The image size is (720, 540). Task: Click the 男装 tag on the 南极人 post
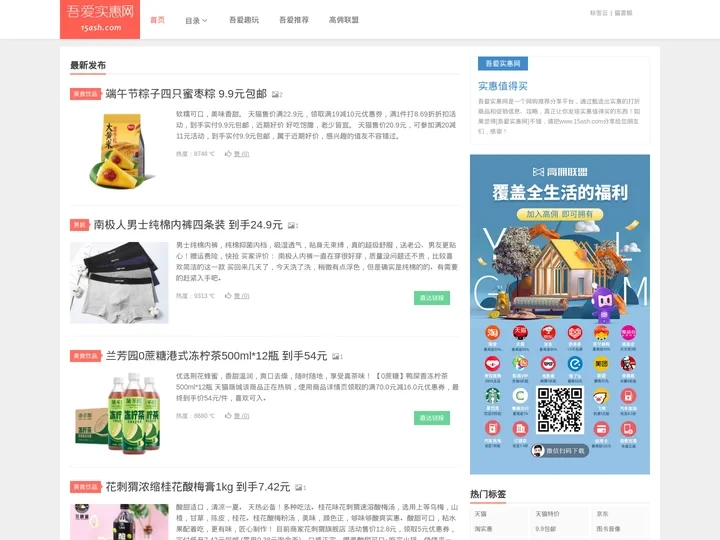pyautogui.click(x=79, y=225)
